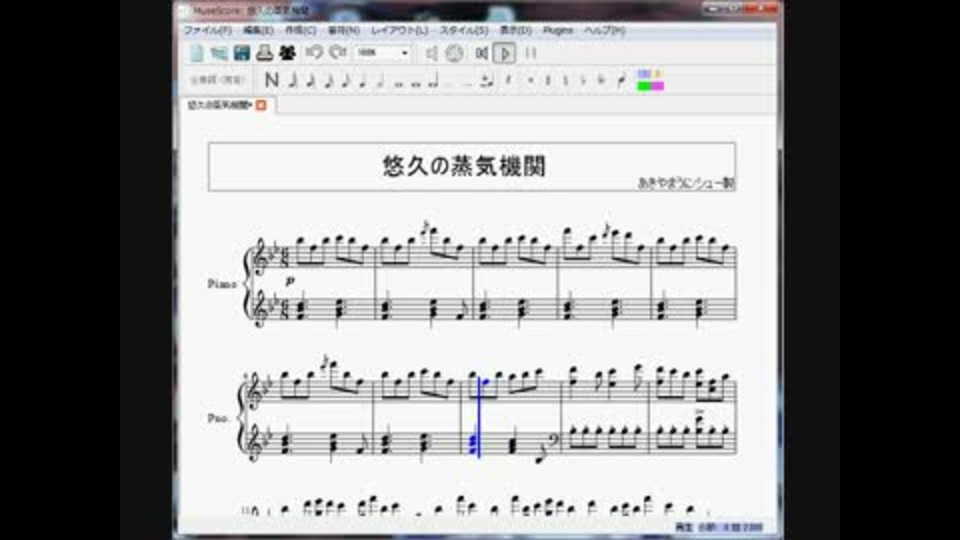Apply a natural accidental
The width and height of the screenshot is (960, 540).
(x=565, y=80)
